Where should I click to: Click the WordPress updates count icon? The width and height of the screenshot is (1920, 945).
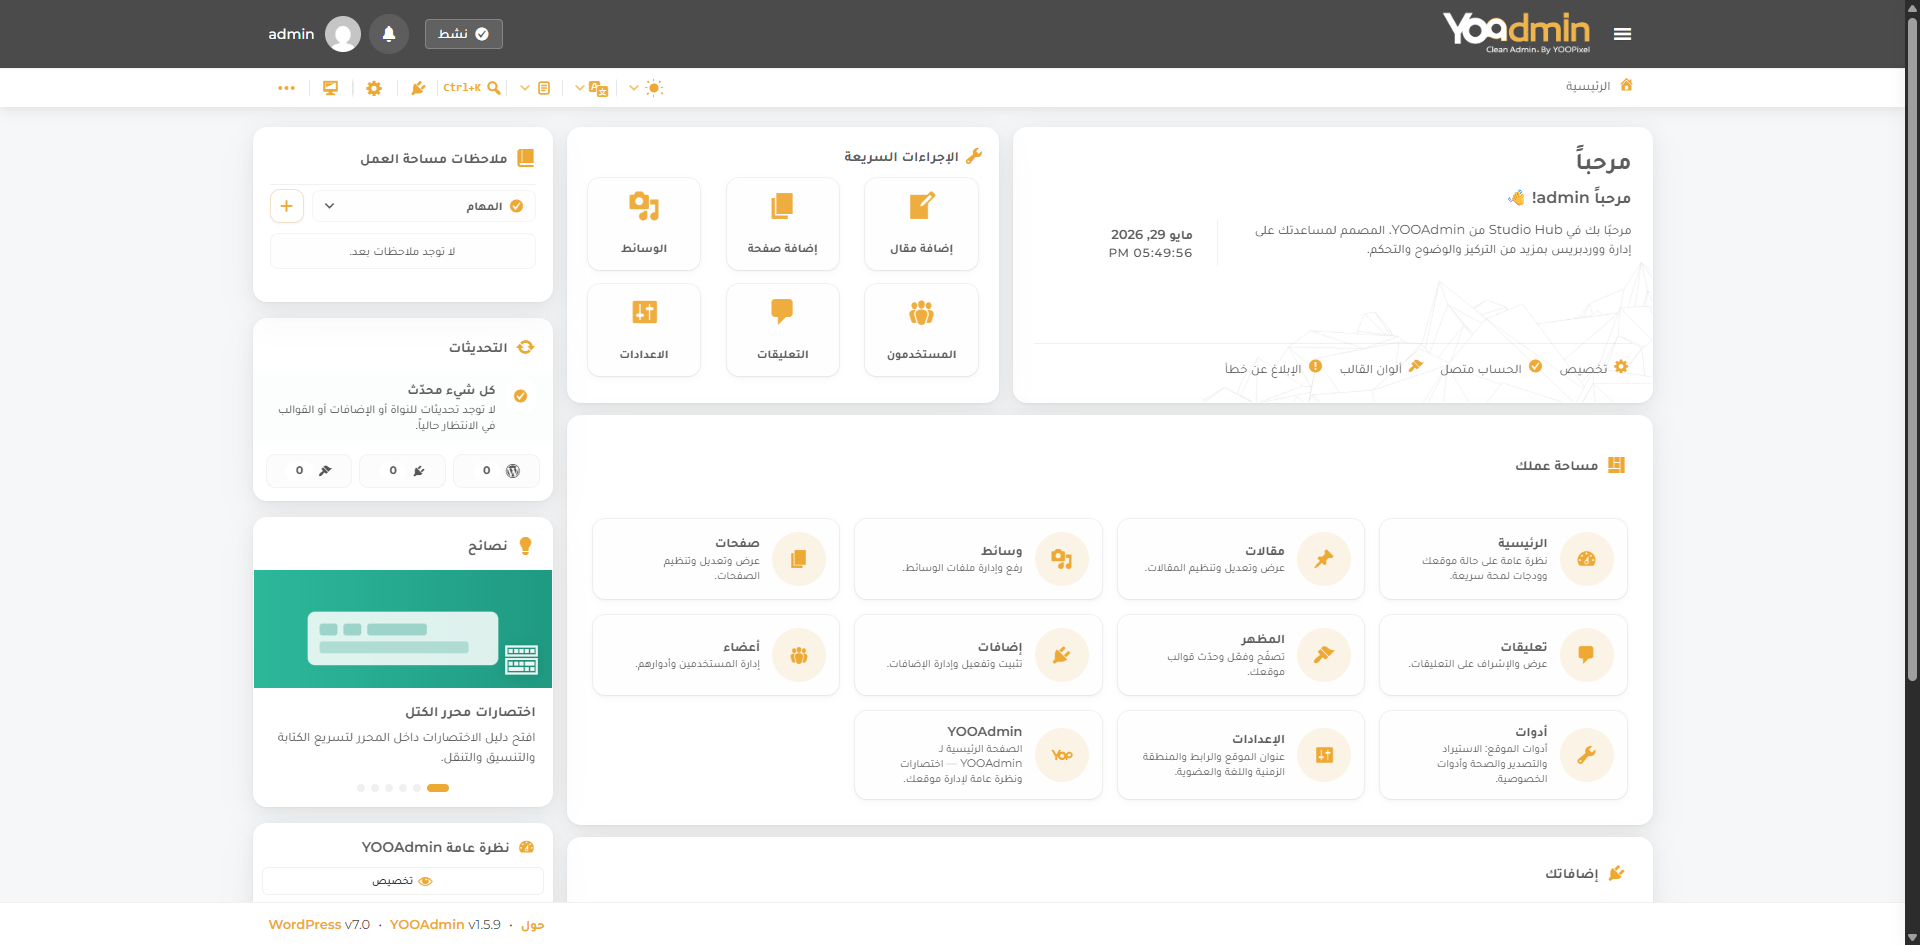tap(513, 471)
